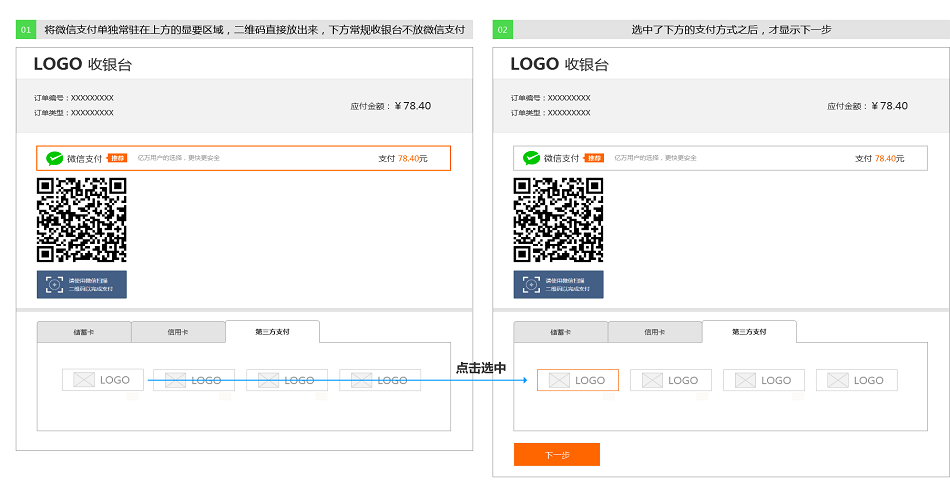Screen dimensions: 950x497
Task: Click the 微信支付 label in mockup 02
Action: coord(561,159)
